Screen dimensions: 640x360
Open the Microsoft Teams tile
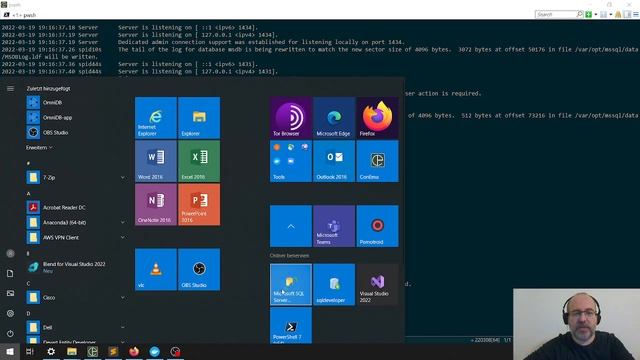(x=334, y=226)
